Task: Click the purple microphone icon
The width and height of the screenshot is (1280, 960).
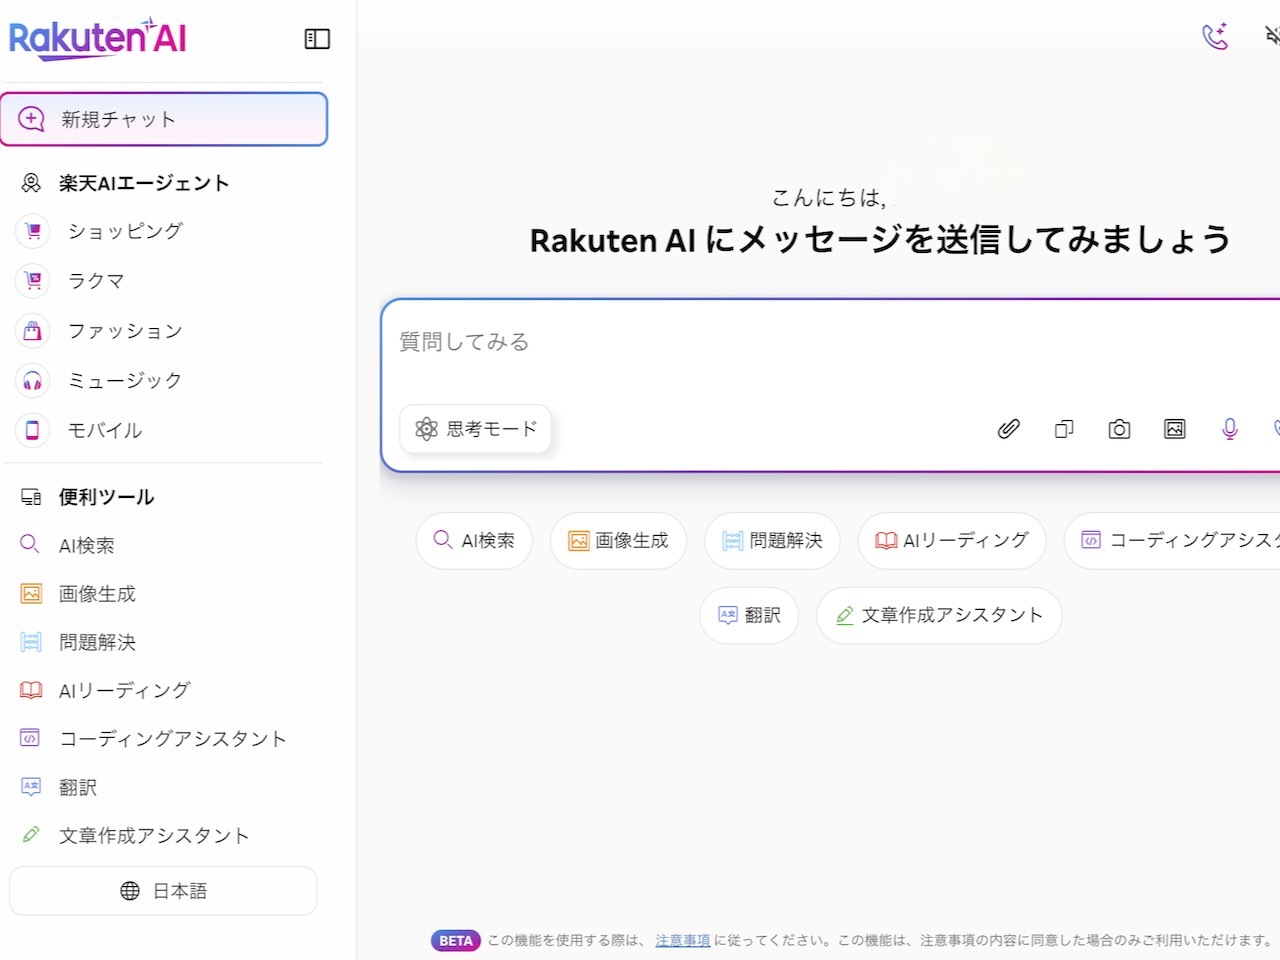Action: [x=1229, y=429]
